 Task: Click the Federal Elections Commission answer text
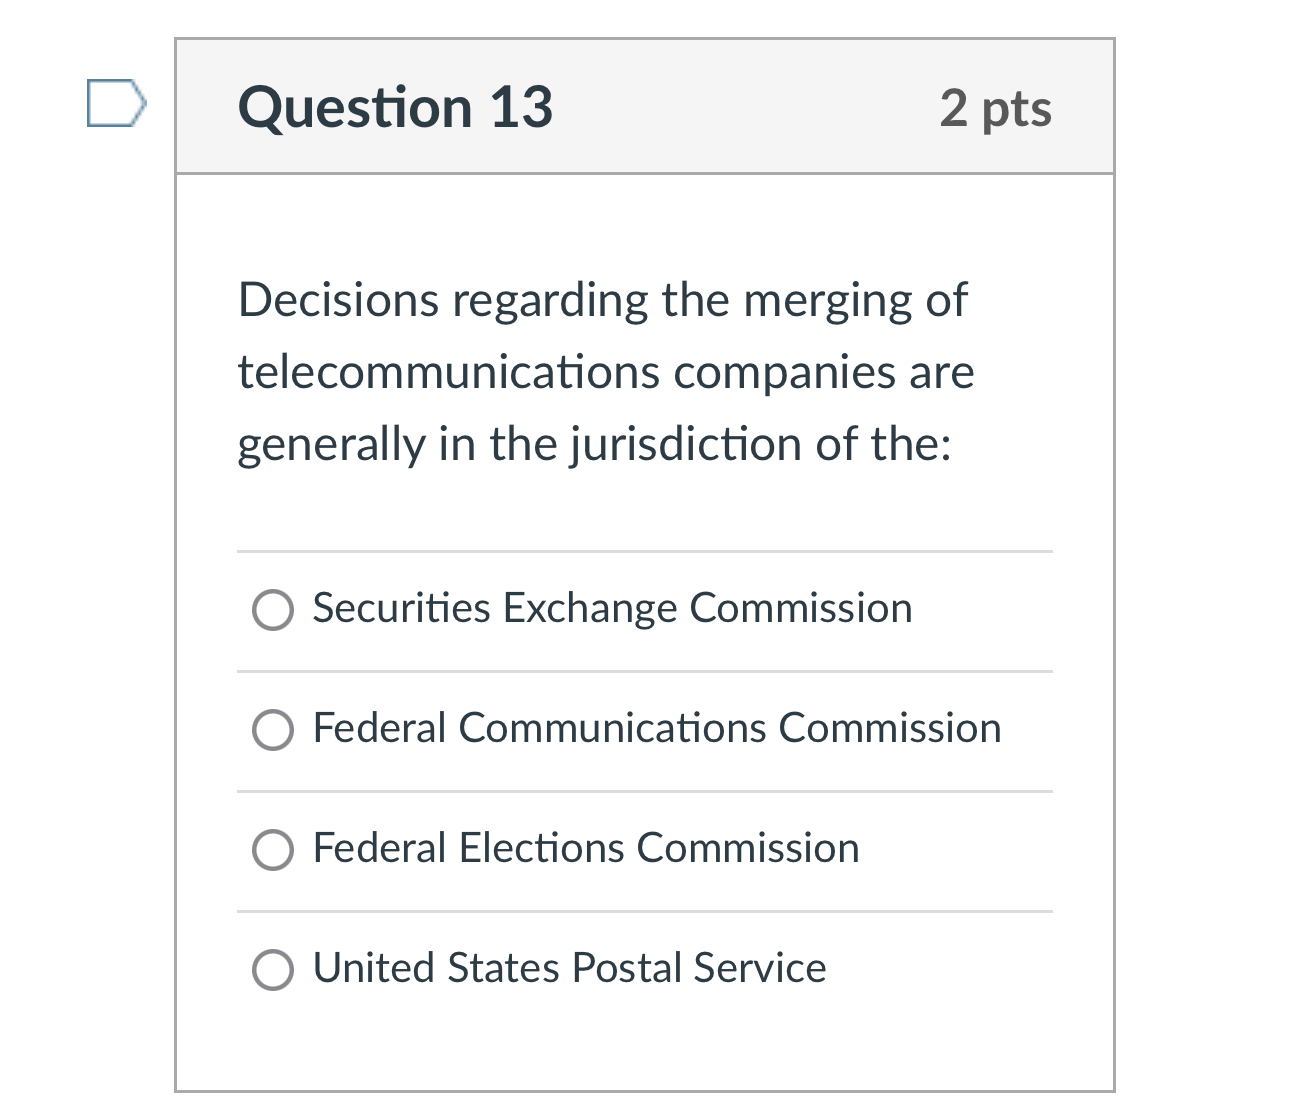pyautogui.click(x=585, y=848)
